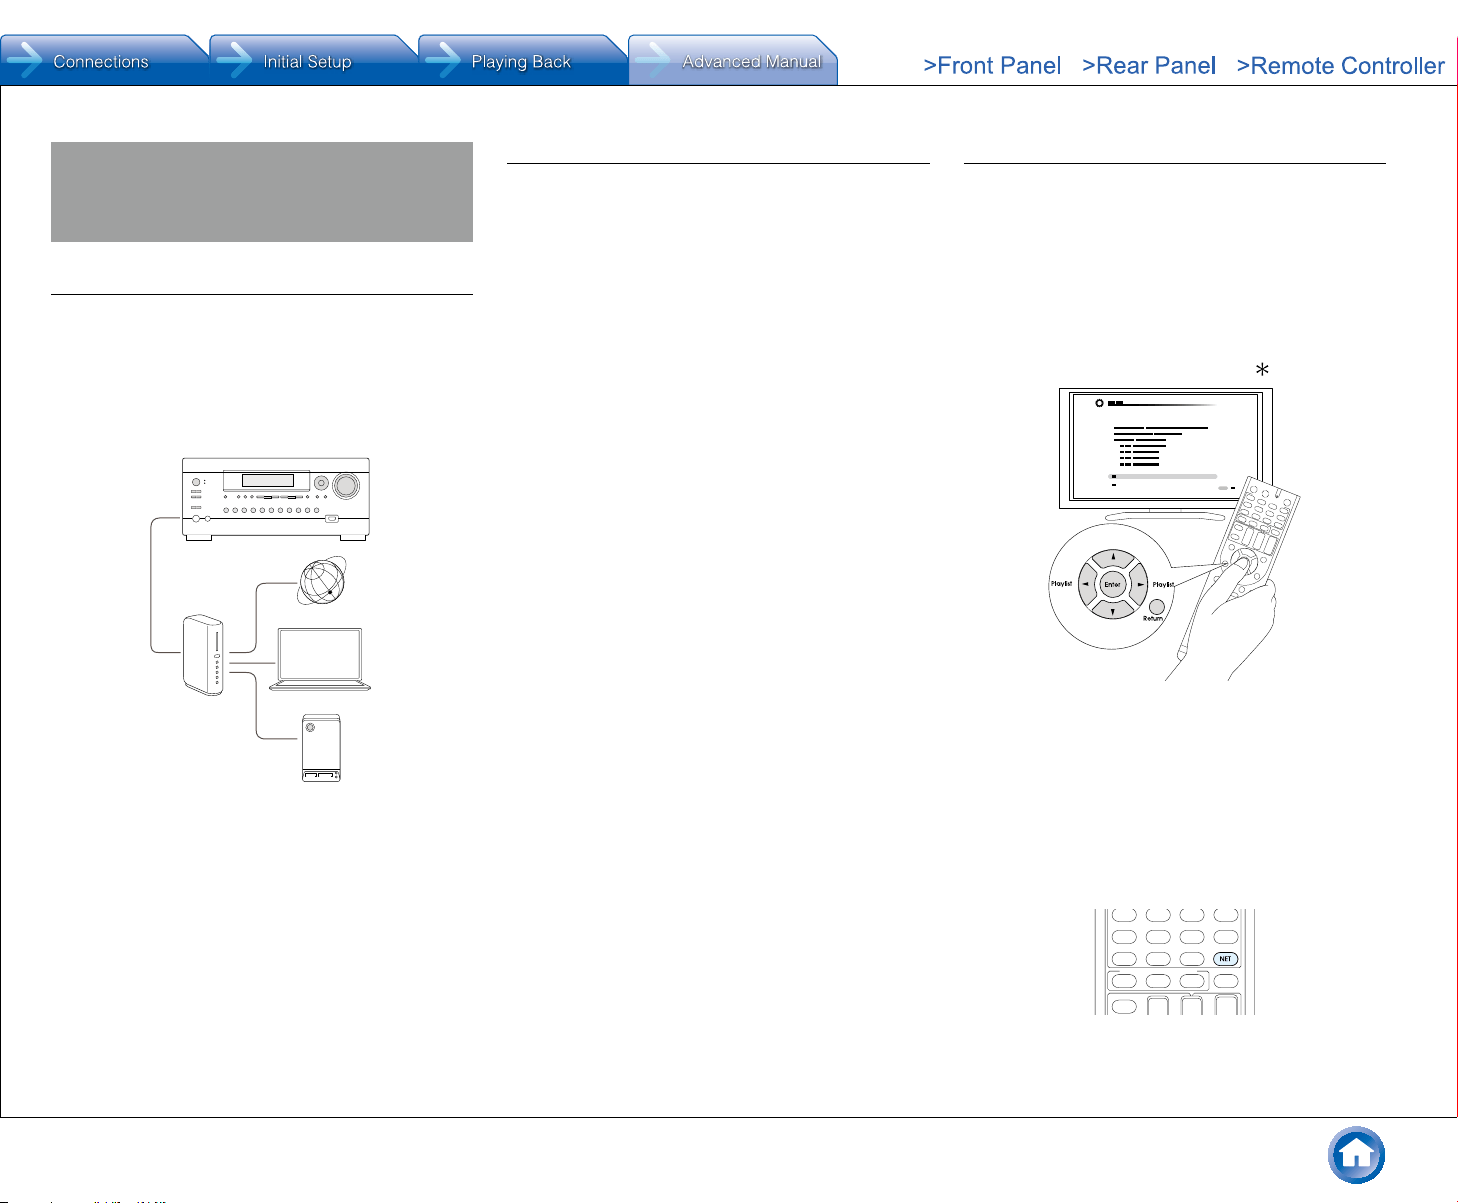Click the router illustration in network diagram

(204, 655)
